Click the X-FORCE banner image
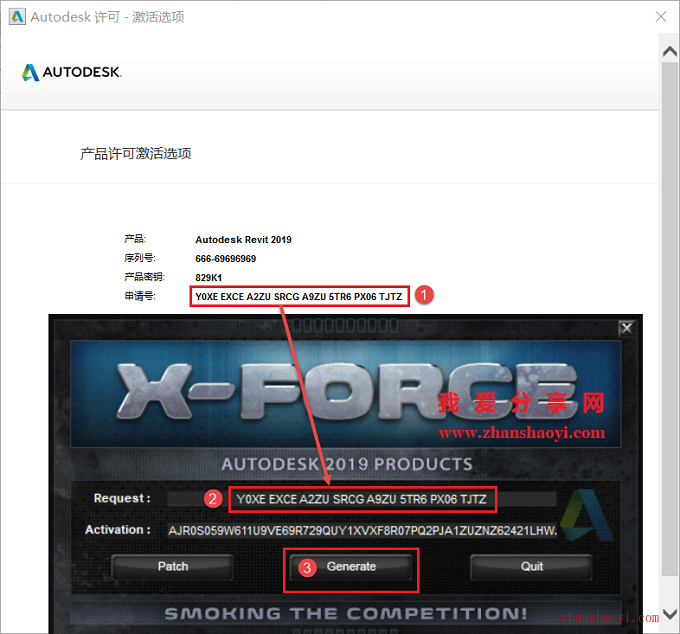Image resolution: width=680 pixels, height=634 pixels. click(346, 394)
